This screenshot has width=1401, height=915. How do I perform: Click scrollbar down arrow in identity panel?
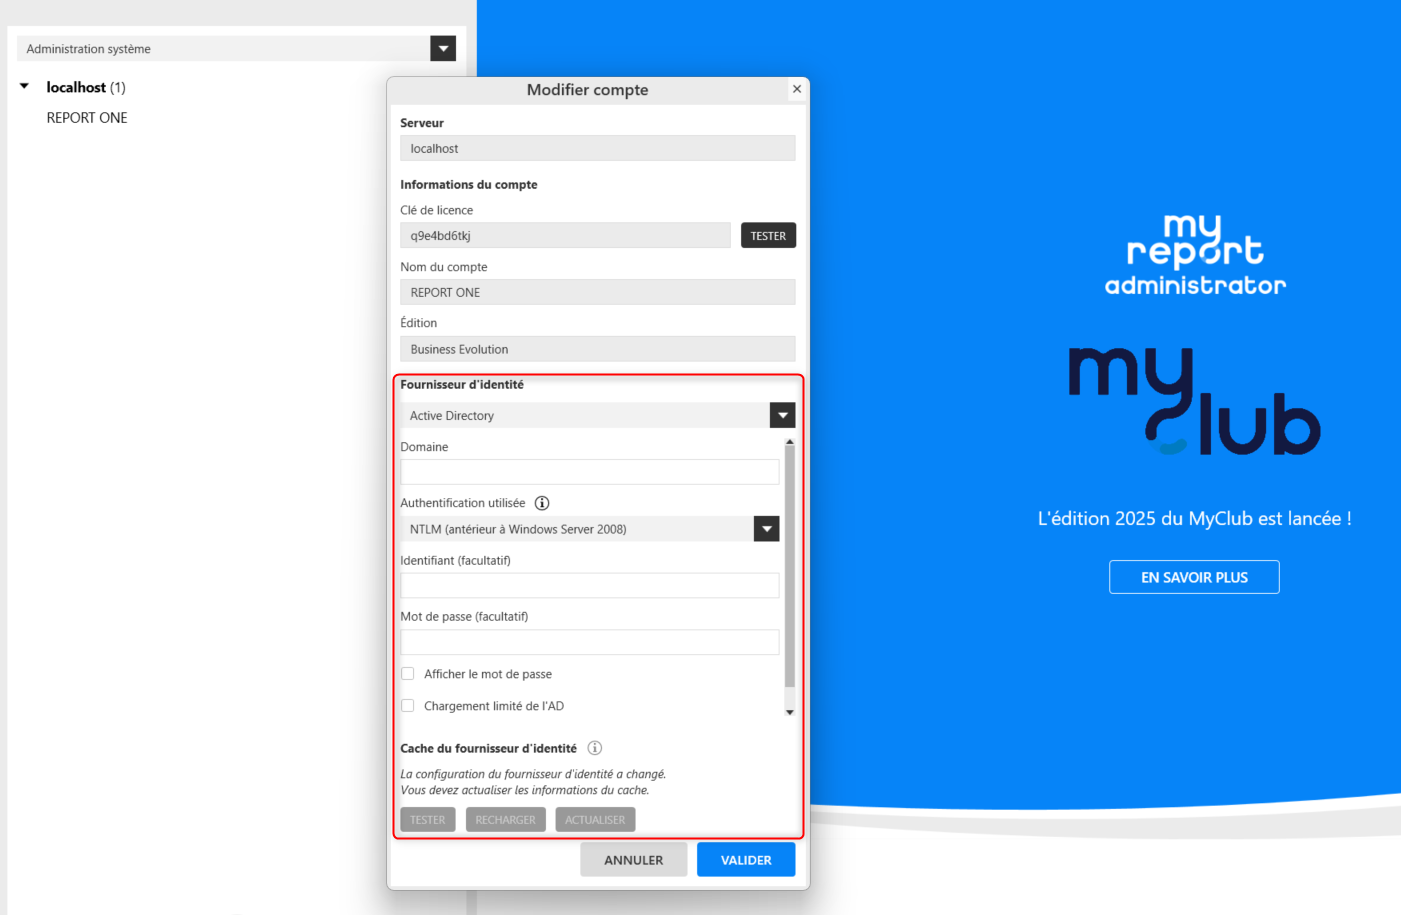pyautogui.click(x=790, y=712)
